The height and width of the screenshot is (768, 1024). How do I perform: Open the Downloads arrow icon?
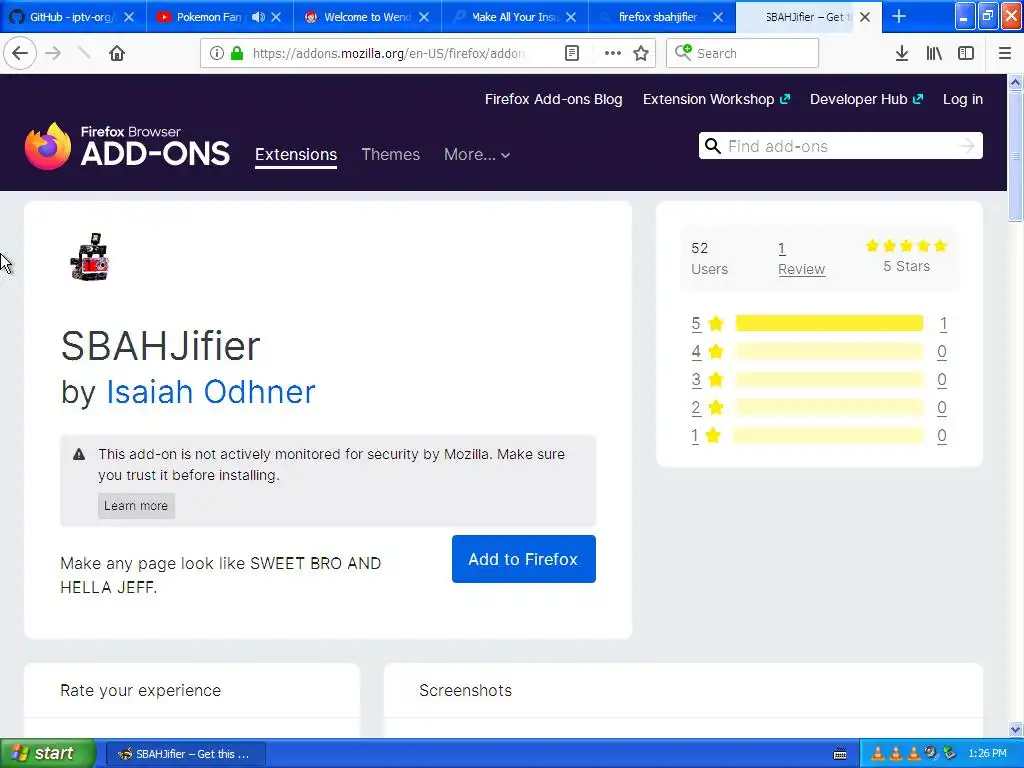click(x=902, y=53)
